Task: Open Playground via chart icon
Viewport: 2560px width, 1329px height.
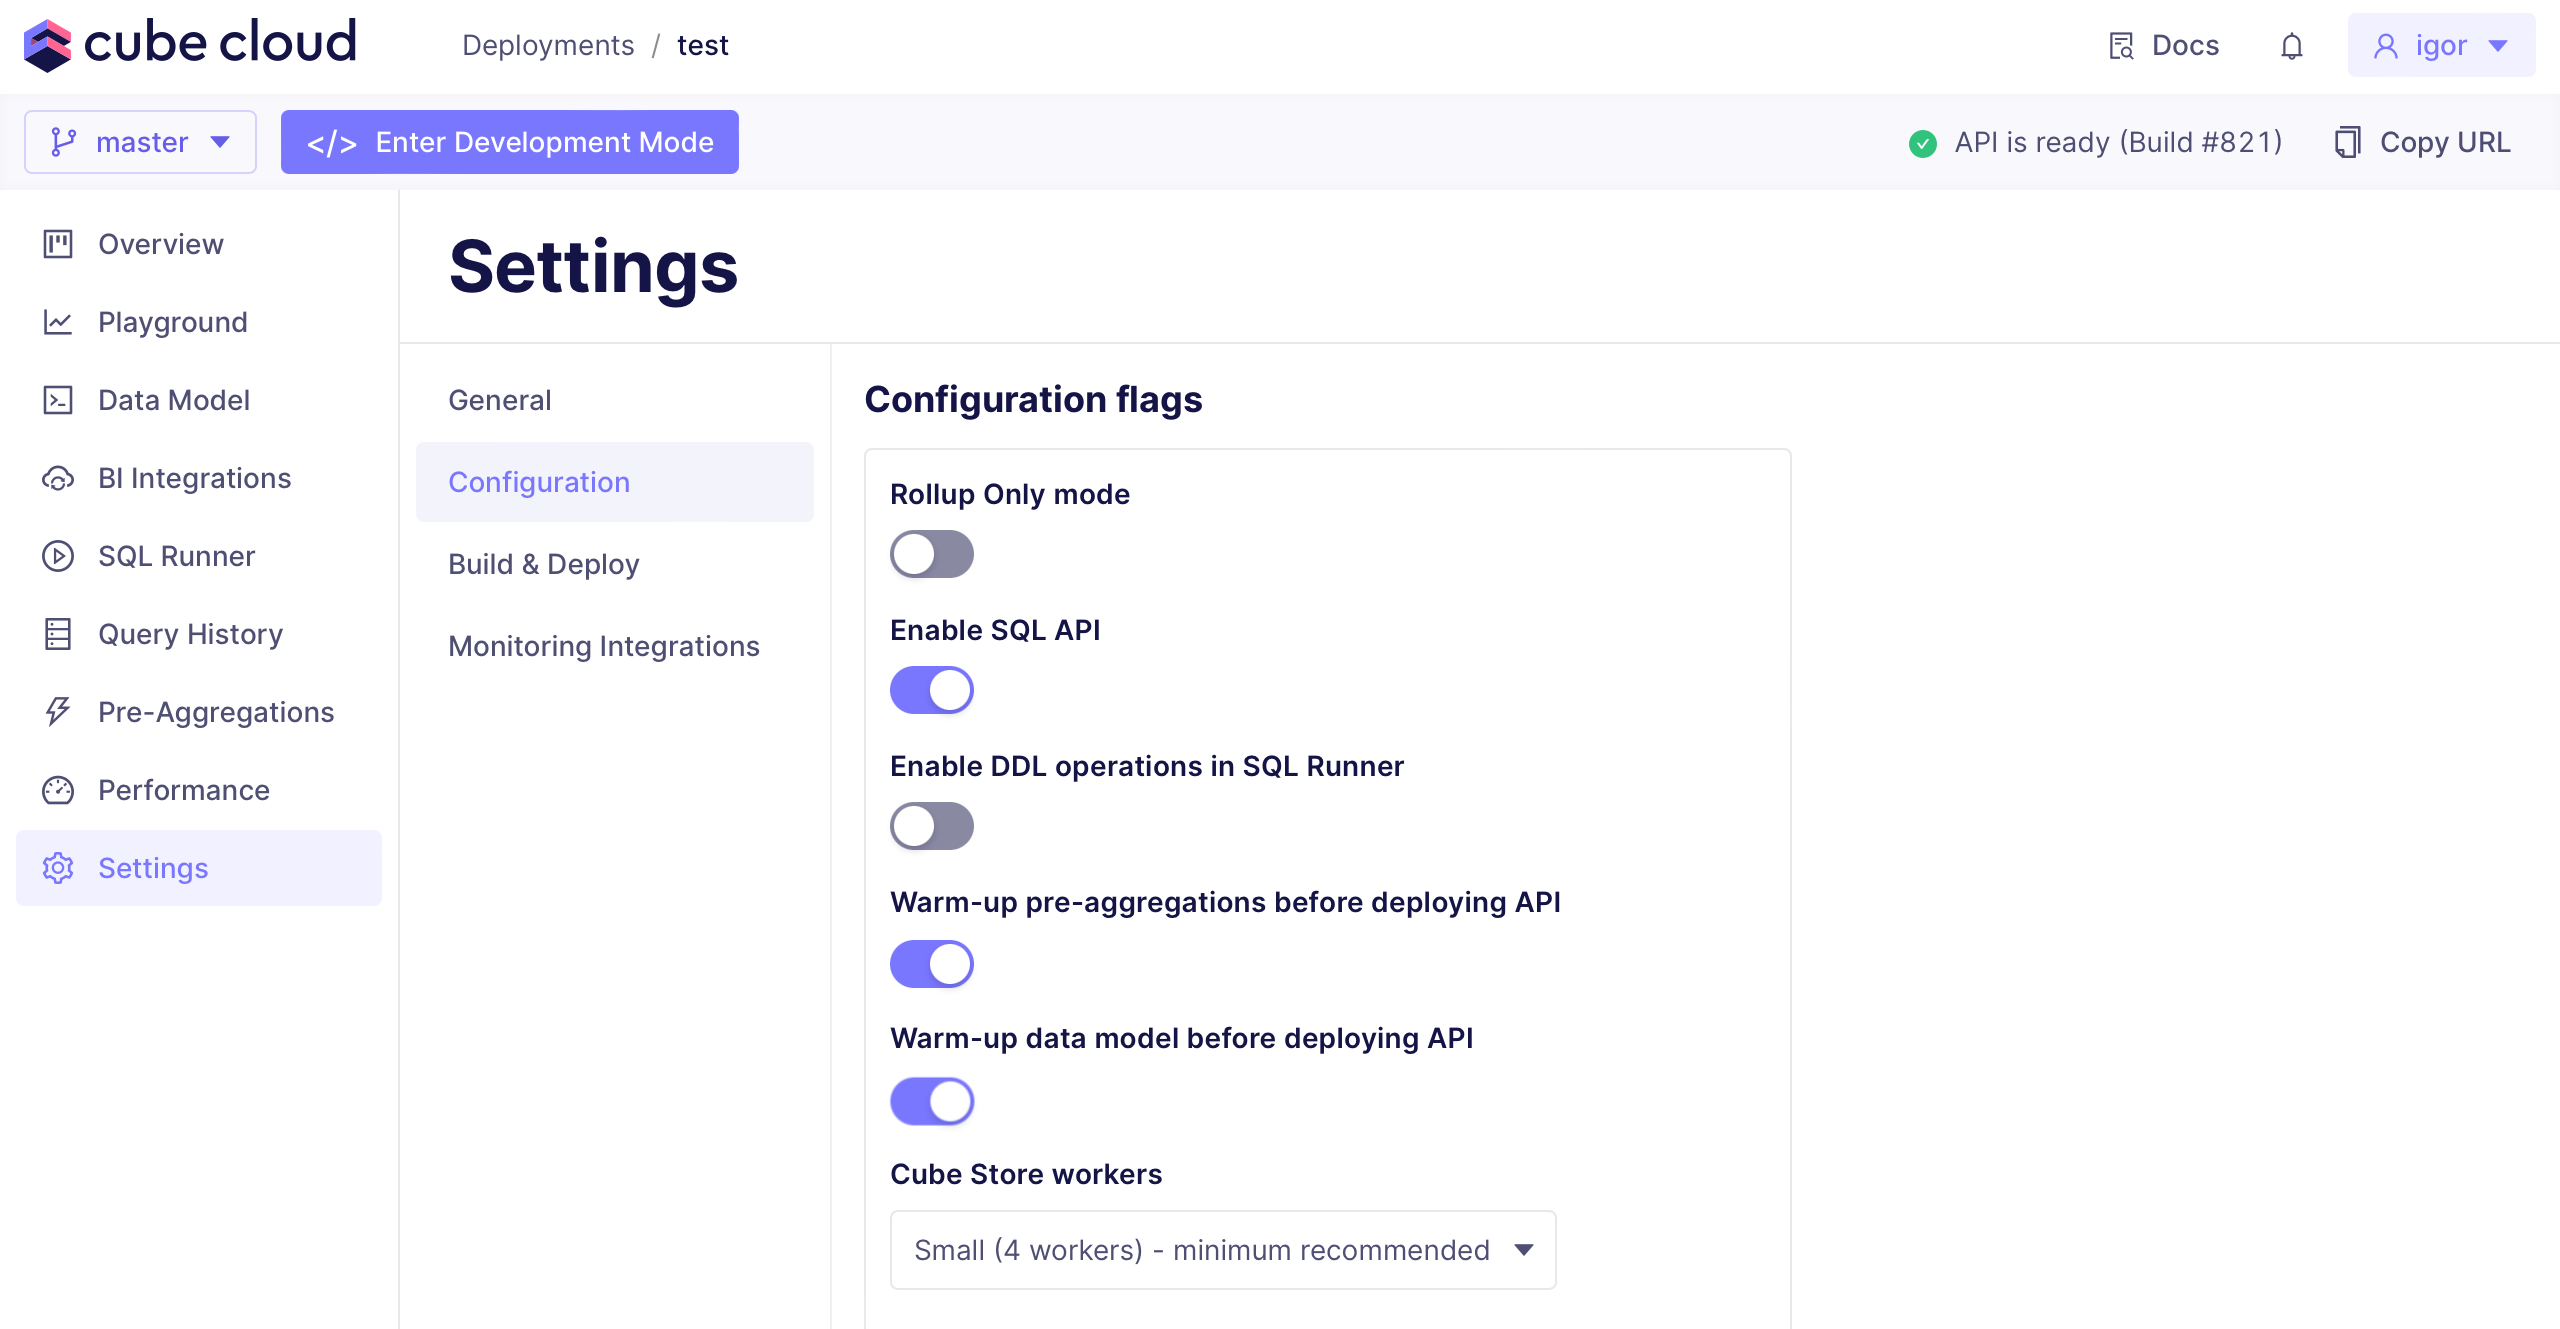Action: [x=58, y=322]
